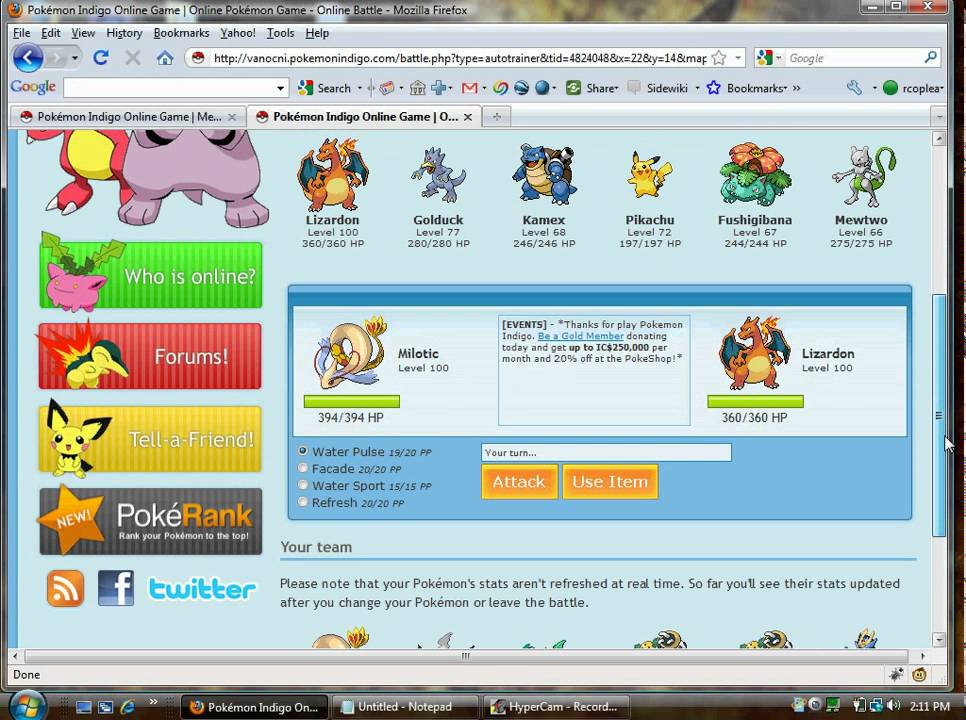Click the Windows Start orb

pyautogui.click(x=28, y=706)
